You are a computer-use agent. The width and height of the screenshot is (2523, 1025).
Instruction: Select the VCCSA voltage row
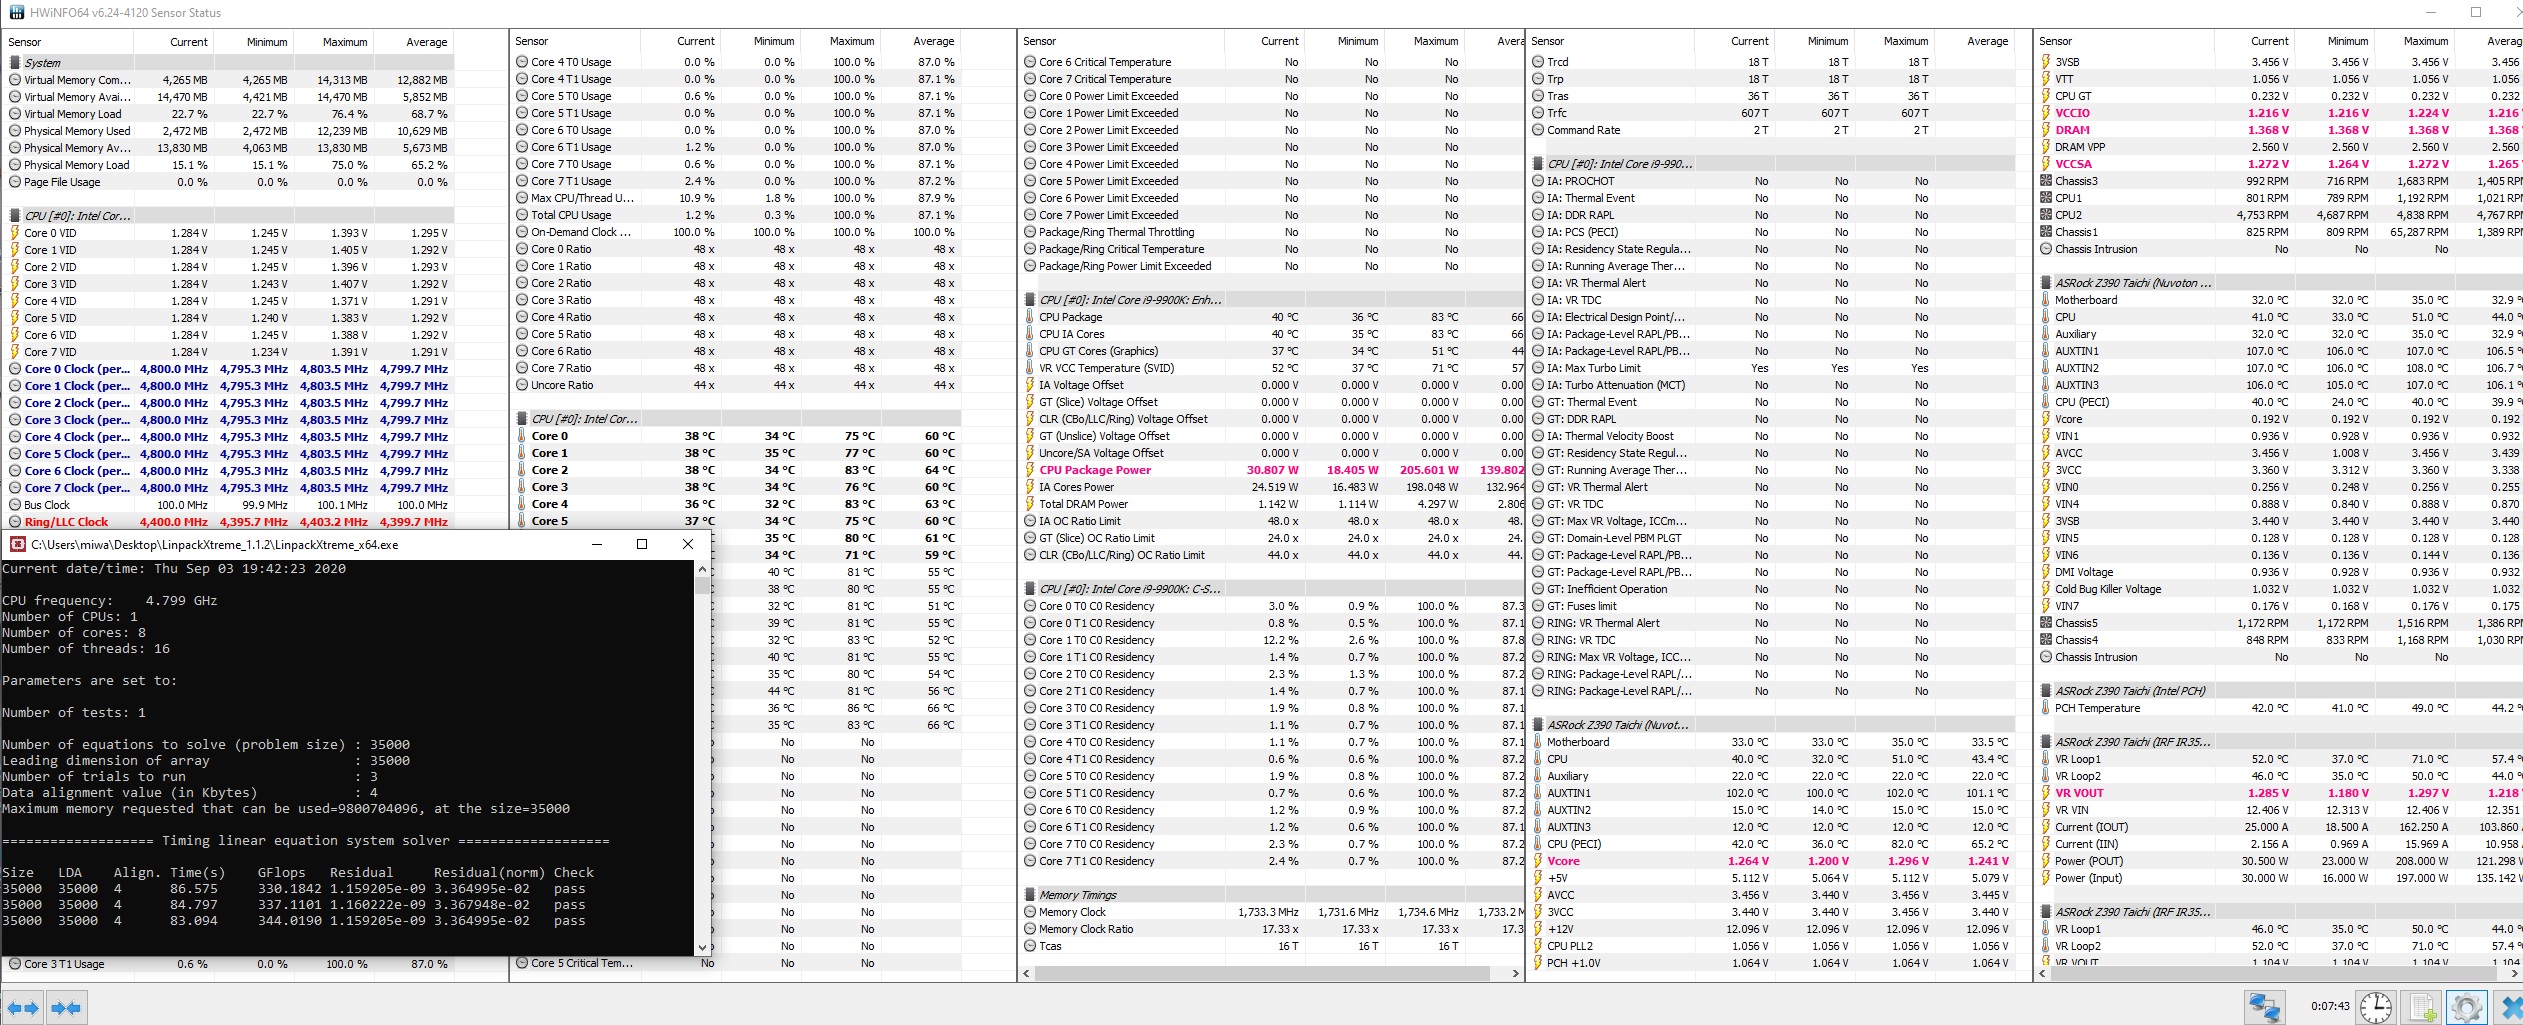[2280, 164]
